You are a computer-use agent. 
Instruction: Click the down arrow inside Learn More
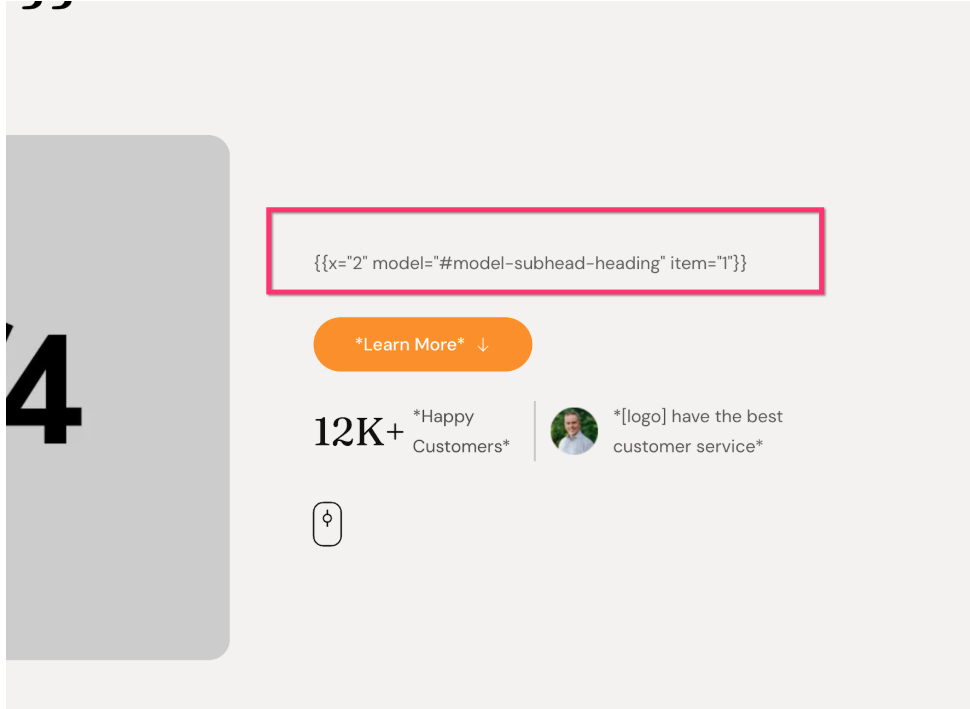coord(483,344)
